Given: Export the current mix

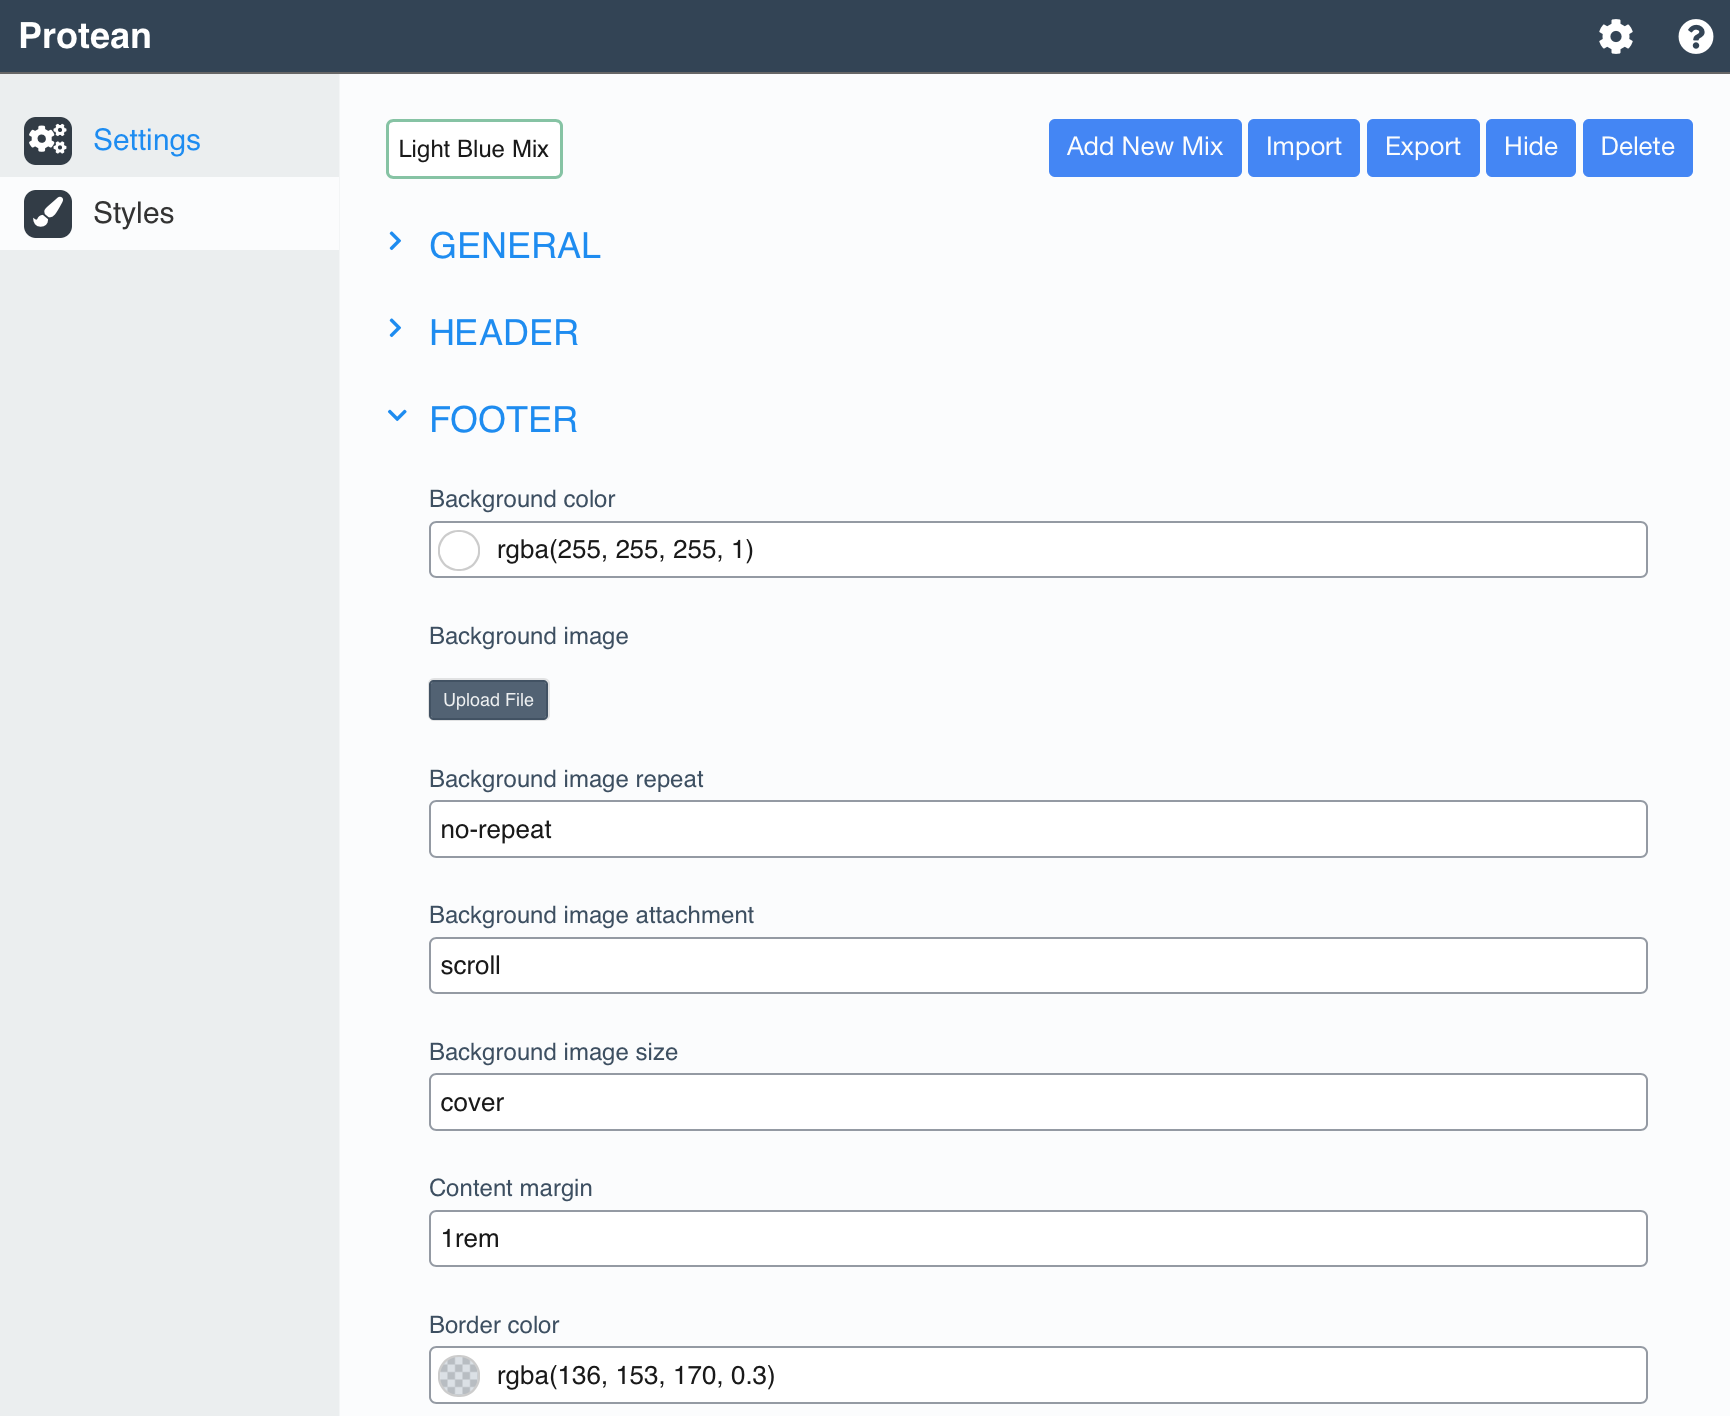Looking at the screenshot, I should click(x=1422, y=148).
